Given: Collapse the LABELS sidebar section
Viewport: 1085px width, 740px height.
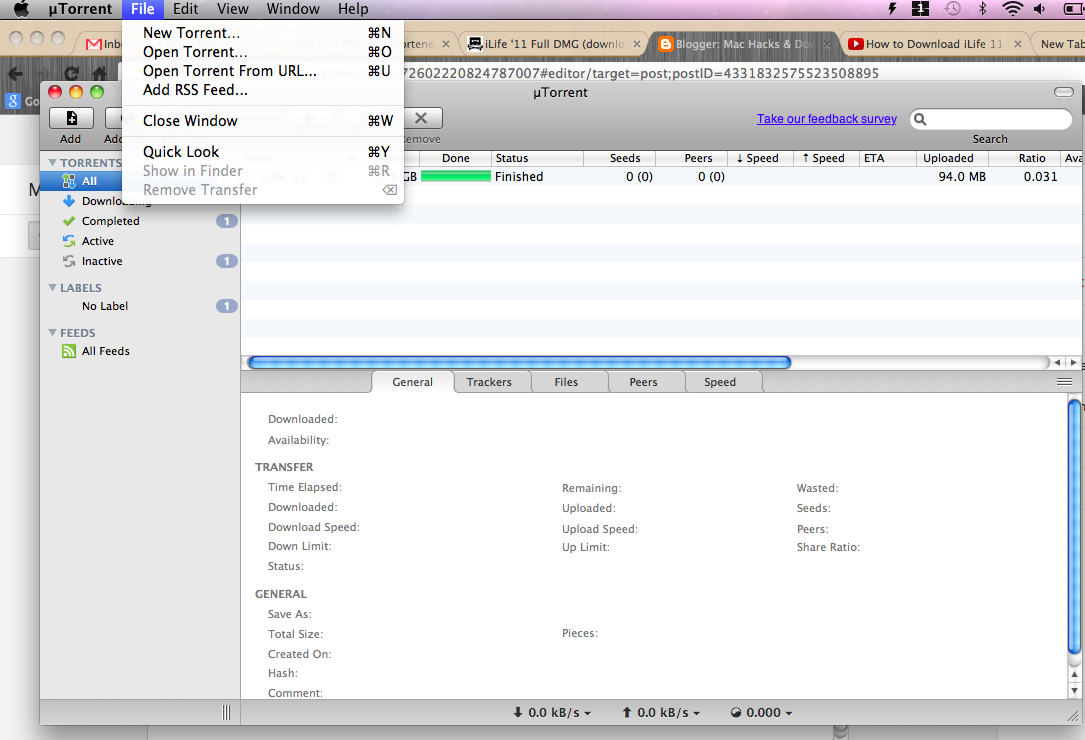Looking at the screenshot, I should pyautogui.click(x=53, y=287).
